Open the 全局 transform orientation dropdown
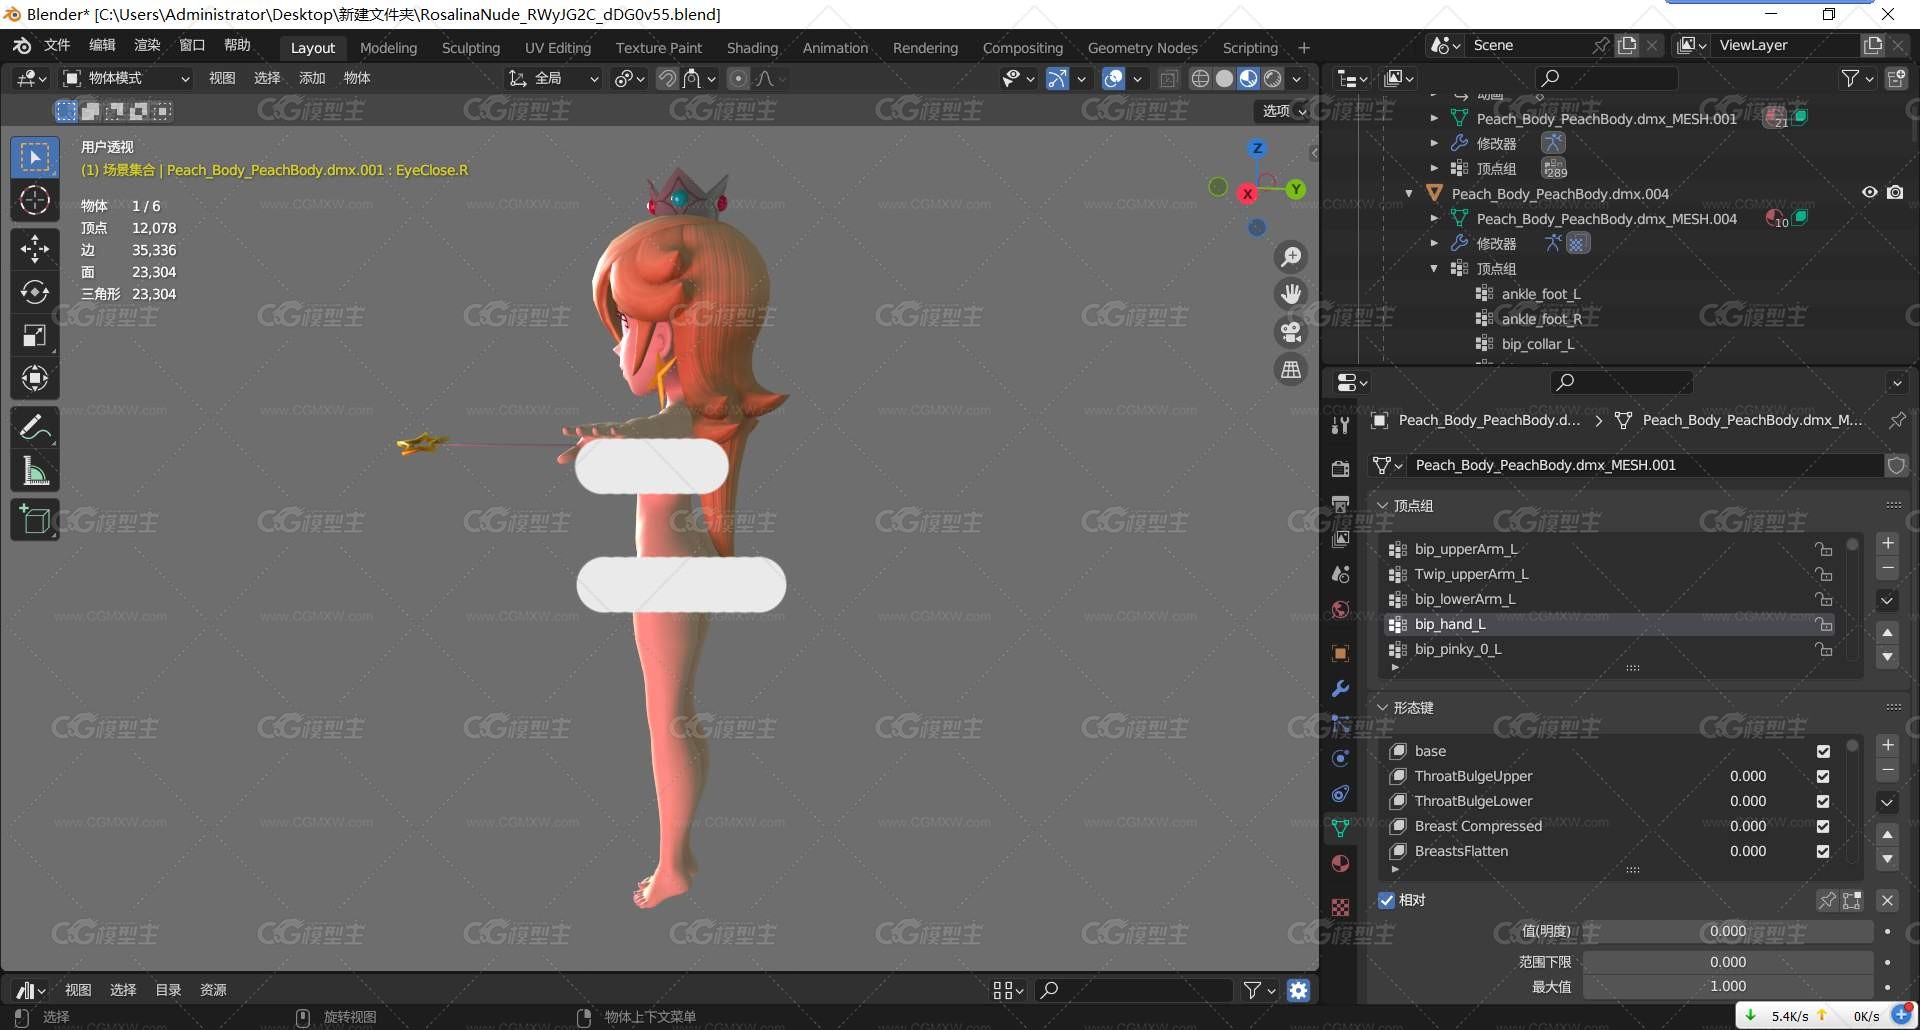Image resolution: width=1920 pixels, height=1030 pixels. tap(554, 78)
